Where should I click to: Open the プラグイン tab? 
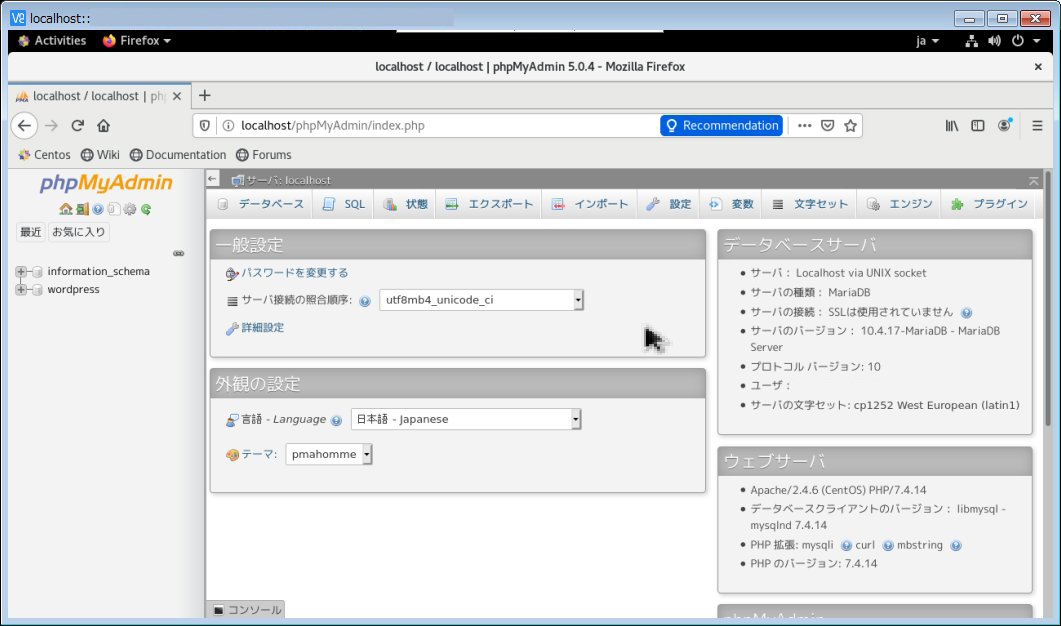[x=989, y=204]
